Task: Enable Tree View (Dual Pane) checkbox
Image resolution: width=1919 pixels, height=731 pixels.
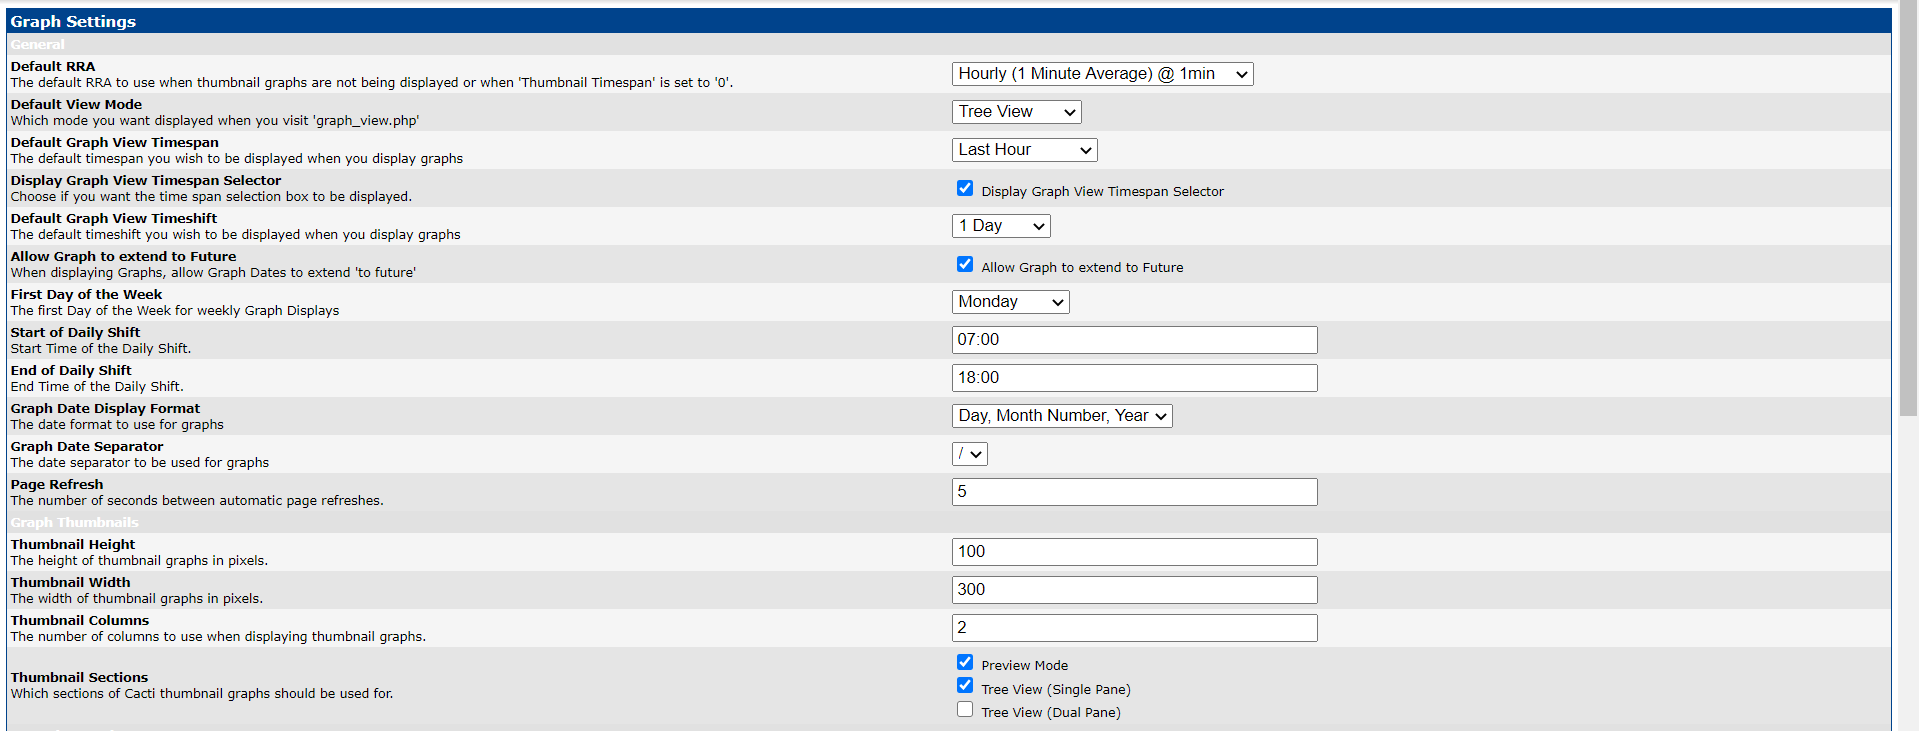Action: click(x=965, y=709)
